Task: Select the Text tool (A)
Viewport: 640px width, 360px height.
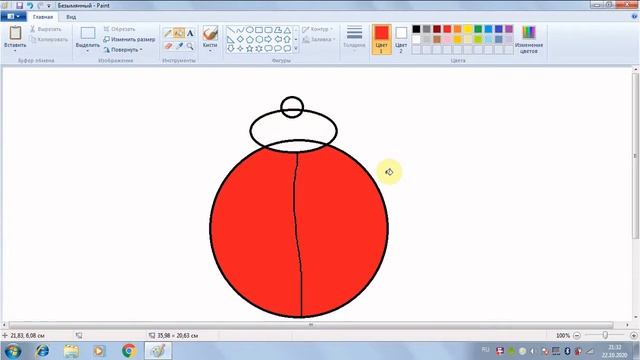Action: [190, 33]
